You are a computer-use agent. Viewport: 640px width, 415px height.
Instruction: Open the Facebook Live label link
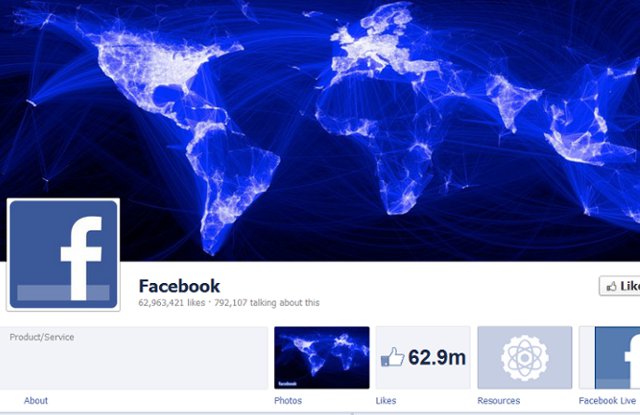click(x=607, y=401)
